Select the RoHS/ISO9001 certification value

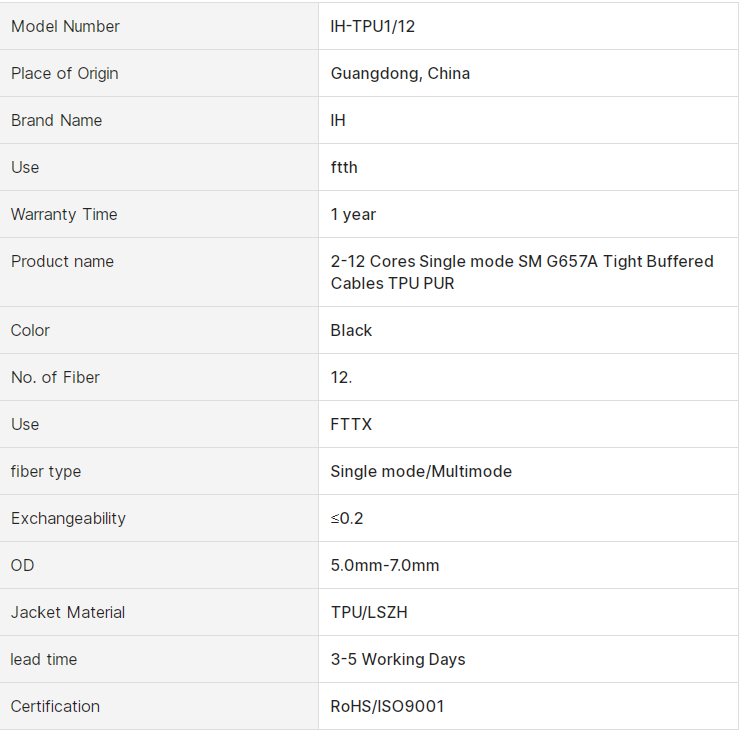[x=387, y=707]
